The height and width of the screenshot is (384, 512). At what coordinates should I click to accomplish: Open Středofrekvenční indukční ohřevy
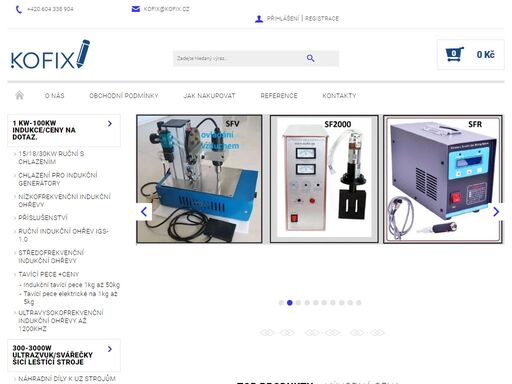pyautogui.click(x=51, y=257)
